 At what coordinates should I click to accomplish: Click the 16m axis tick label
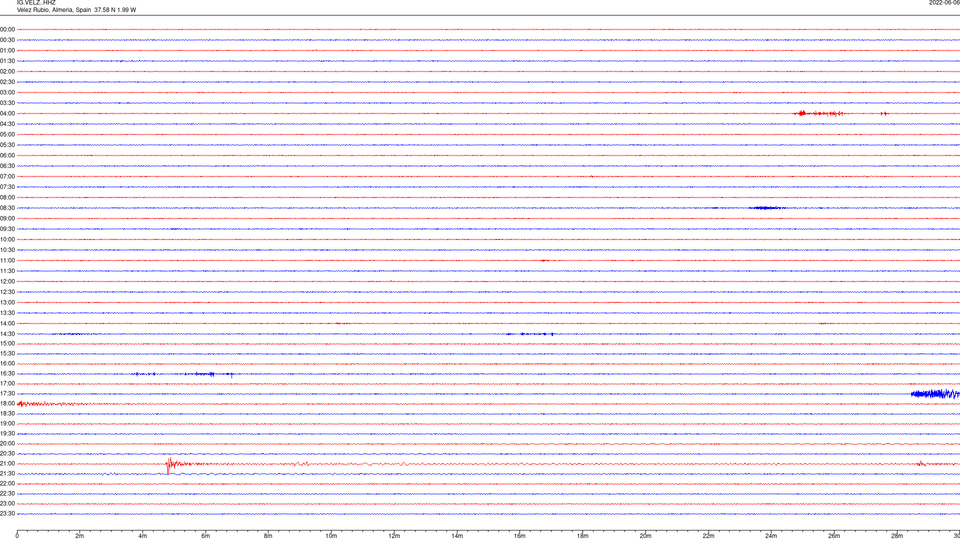tap(520, 536)
